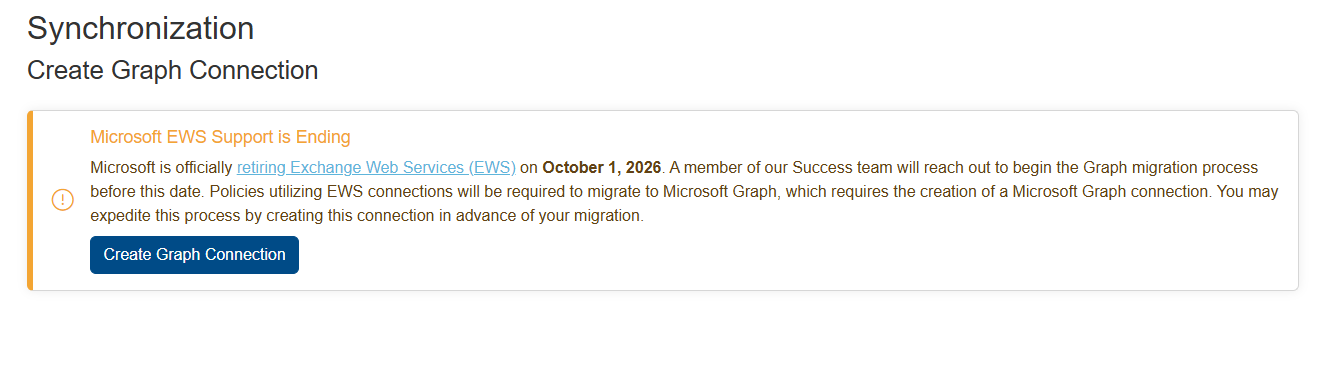The height and width of the screenshot is (373, 1324).
Task: Click the Microsoft EWS Support is Ending title
Action: pos(220,137)
